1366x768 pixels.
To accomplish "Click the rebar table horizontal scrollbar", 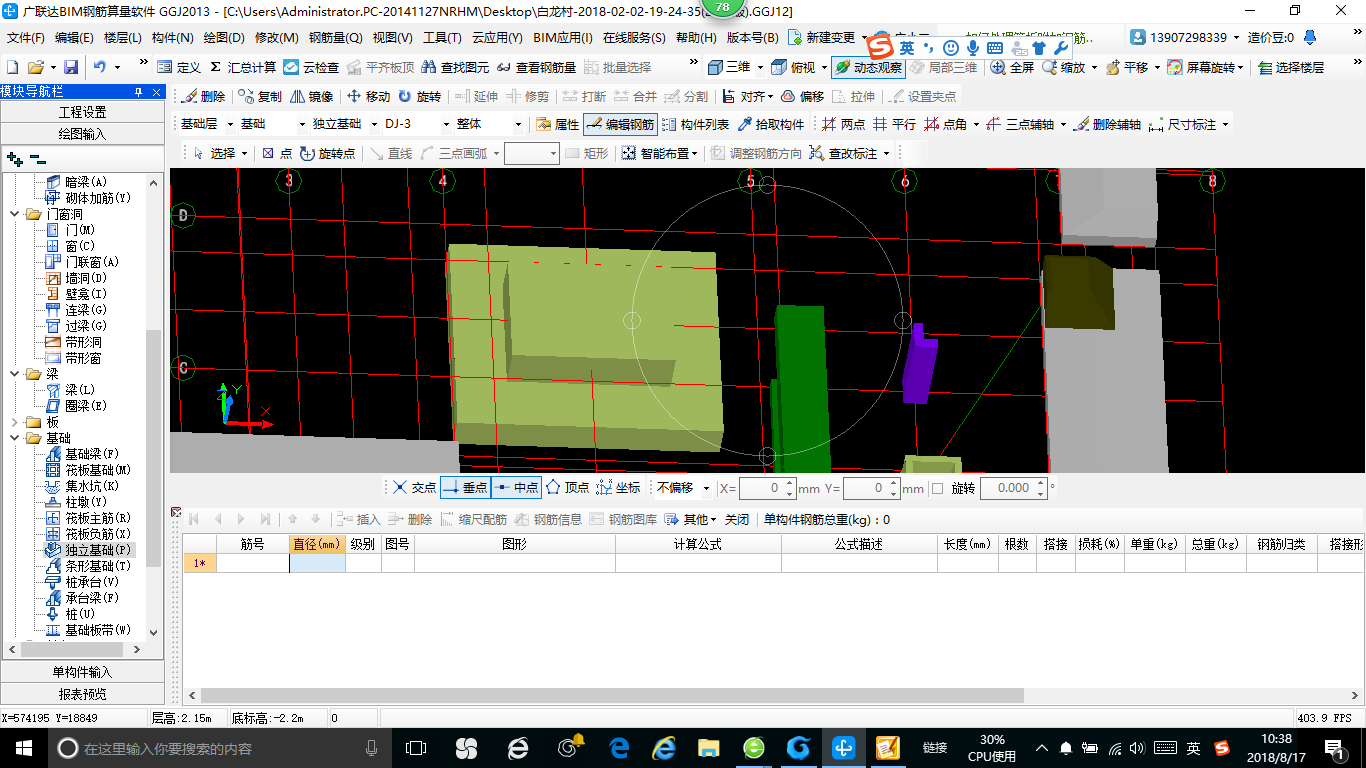I will click(612, 695).
